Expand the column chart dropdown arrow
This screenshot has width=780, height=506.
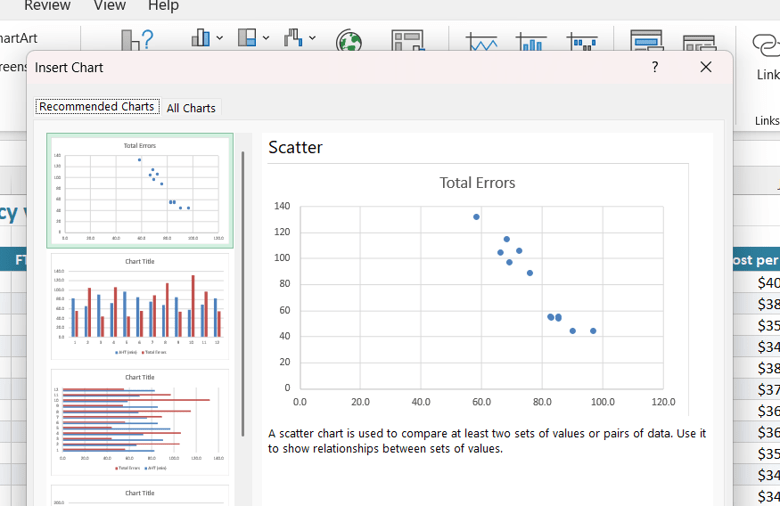(x=219, y=38)
